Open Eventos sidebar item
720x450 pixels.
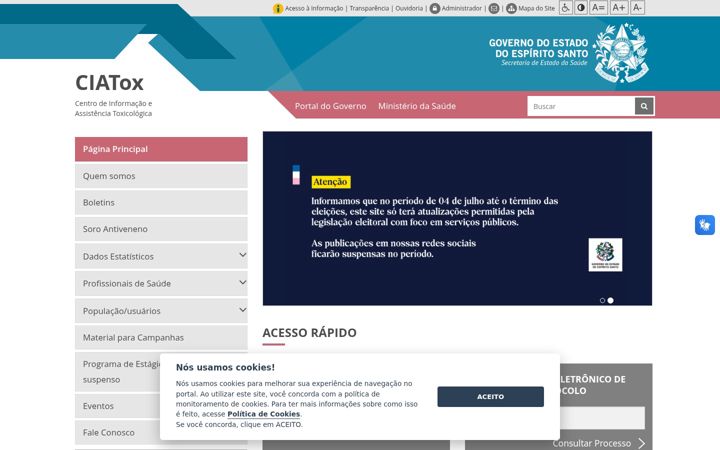coord(118,406)
